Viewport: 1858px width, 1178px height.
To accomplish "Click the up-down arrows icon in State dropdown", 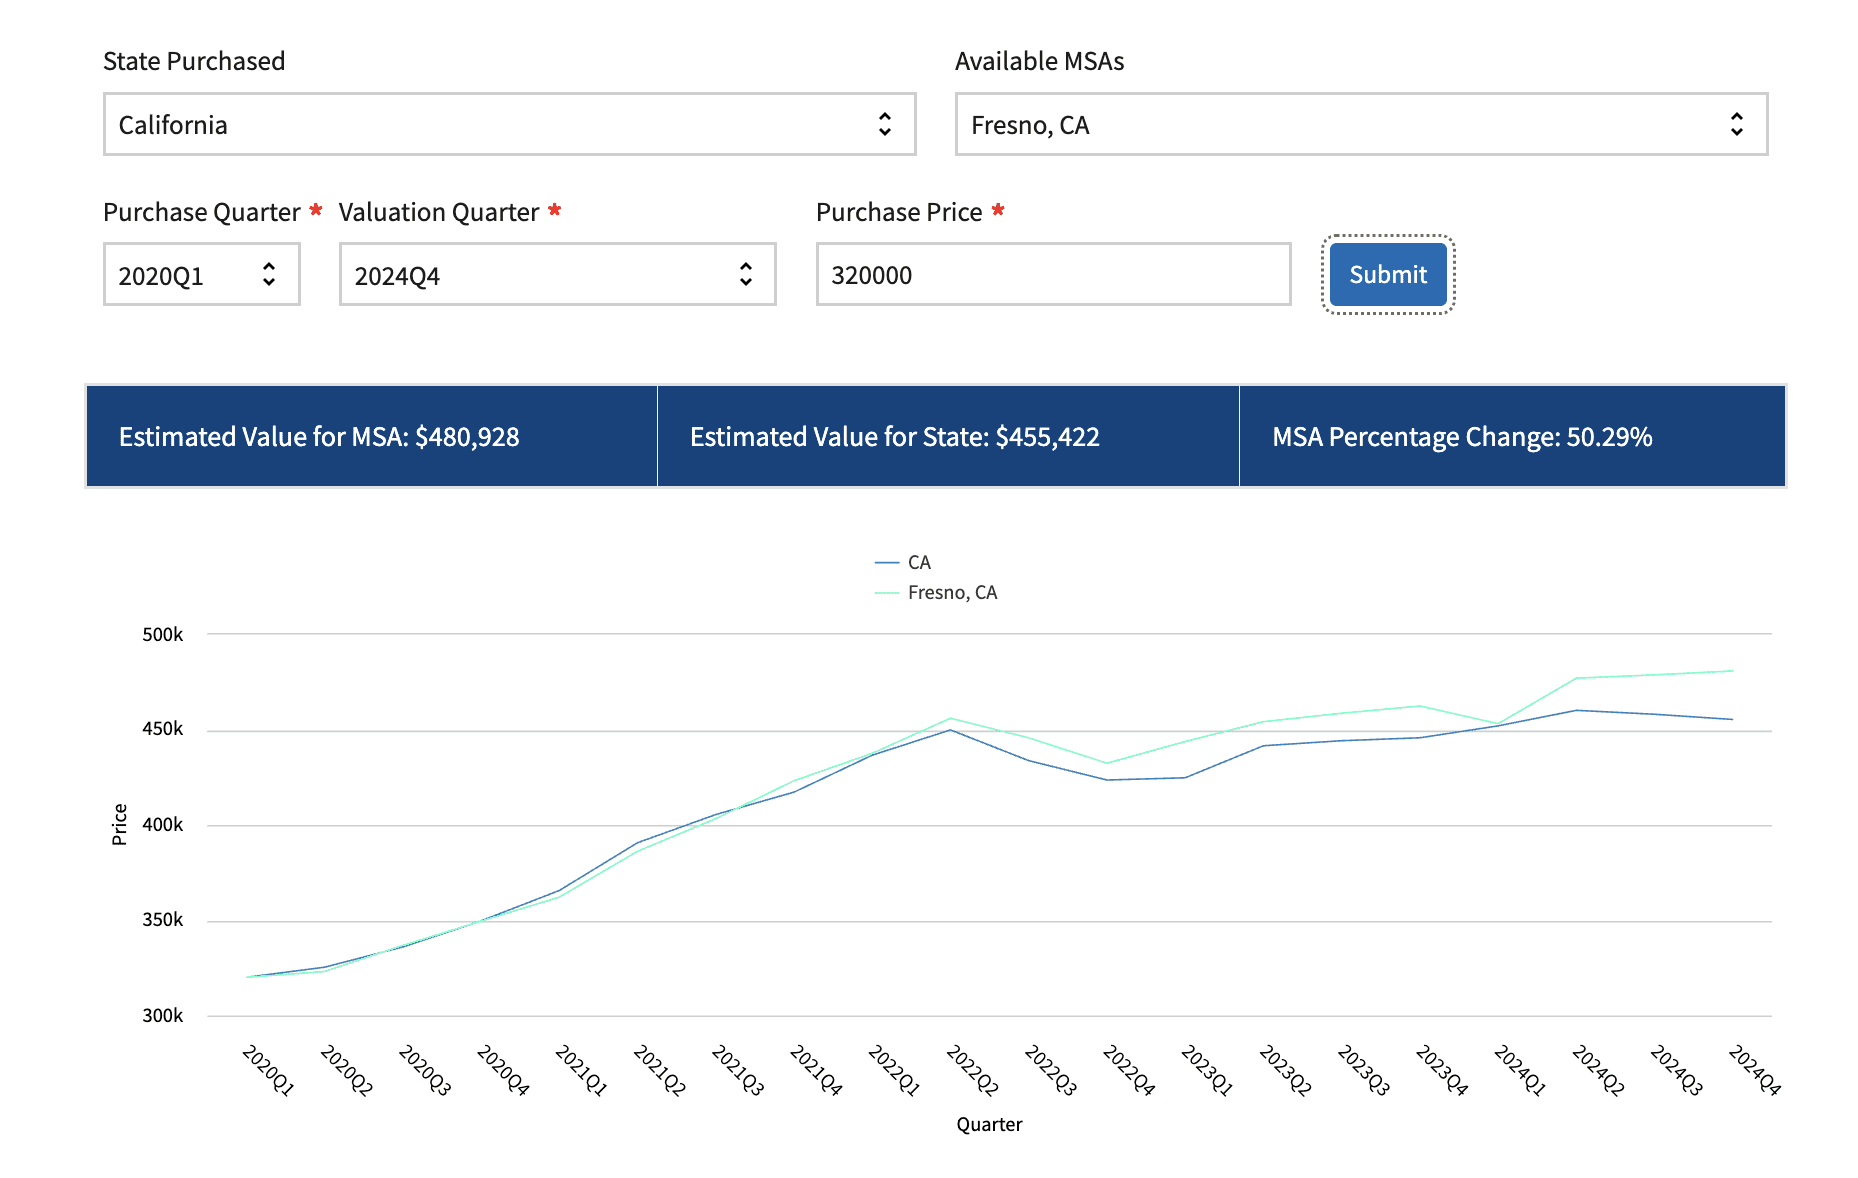I will click(x=884, y=125).
